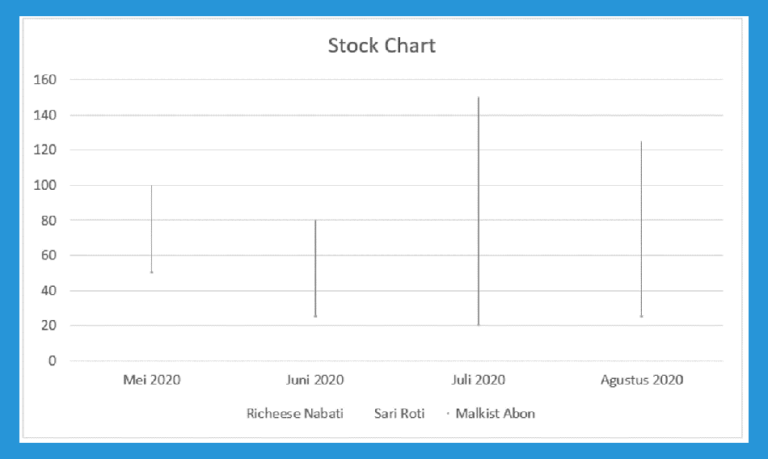The image size is (768, 459).
Task: Click the Juni 2020 axis label
Action: point(315,380)
